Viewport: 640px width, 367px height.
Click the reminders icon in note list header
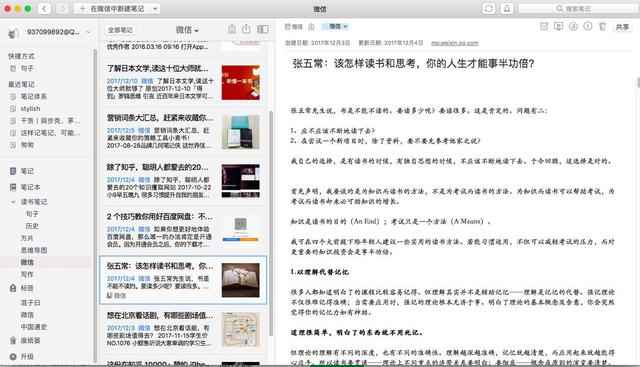(232, 29)
